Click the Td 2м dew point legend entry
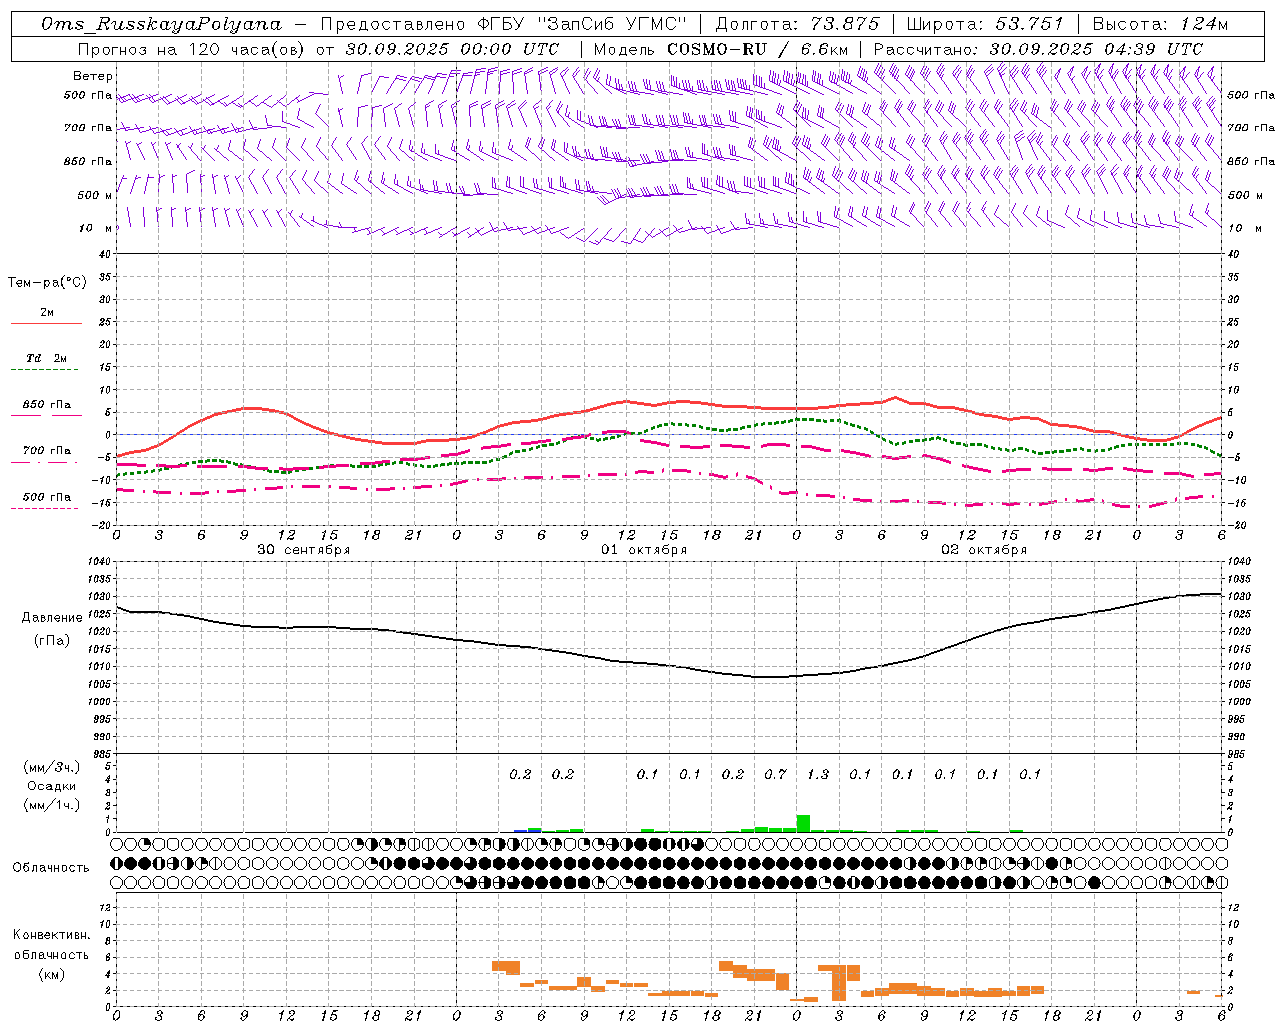Image resolution: width=1280 pixels, height=1024 pixels. point(46,363)
